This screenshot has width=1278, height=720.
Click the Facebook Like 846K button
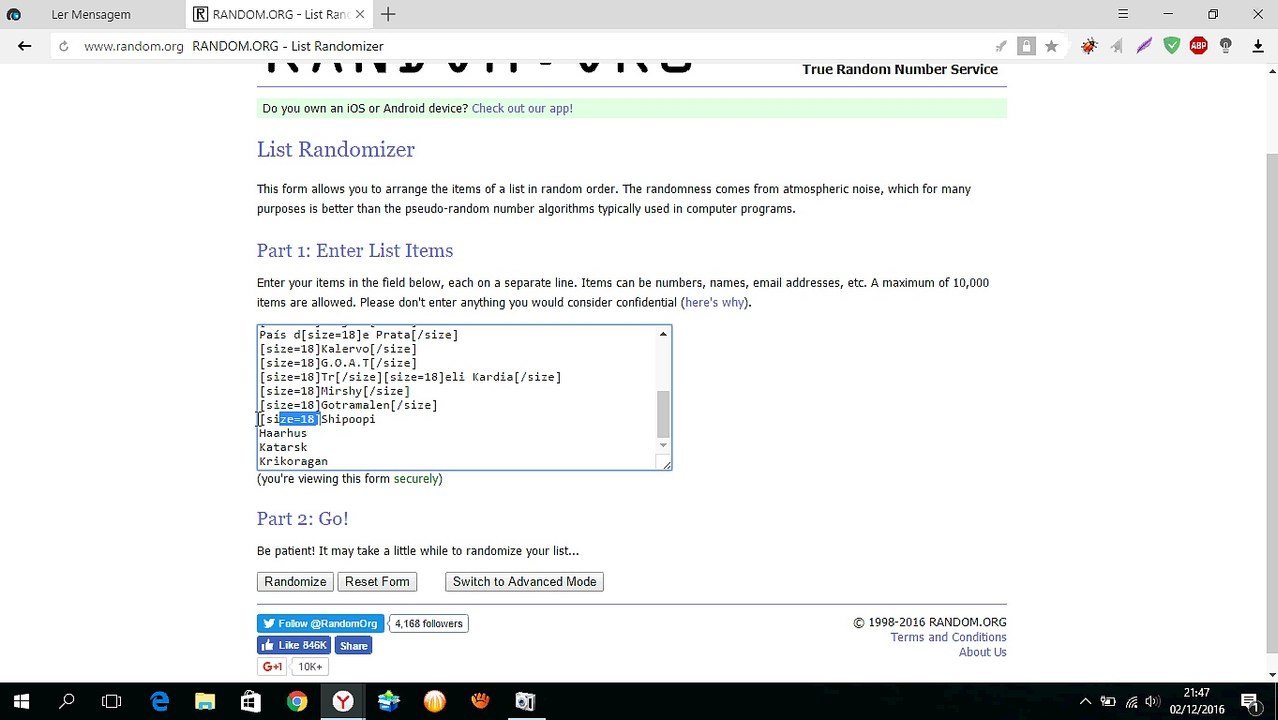pyautogui.click(x=294, y=645)
